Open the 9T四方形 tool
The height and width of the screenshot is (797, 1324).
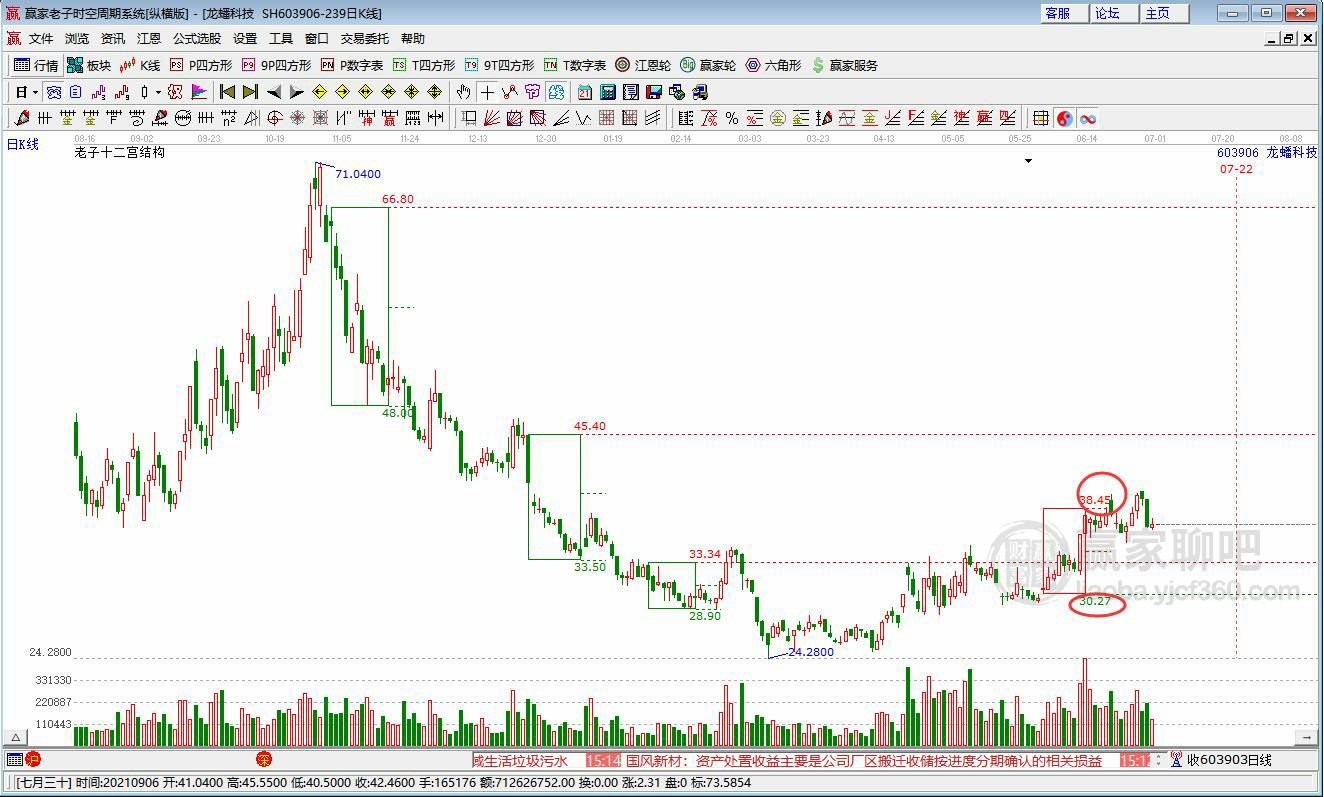(x=499, y=65)
